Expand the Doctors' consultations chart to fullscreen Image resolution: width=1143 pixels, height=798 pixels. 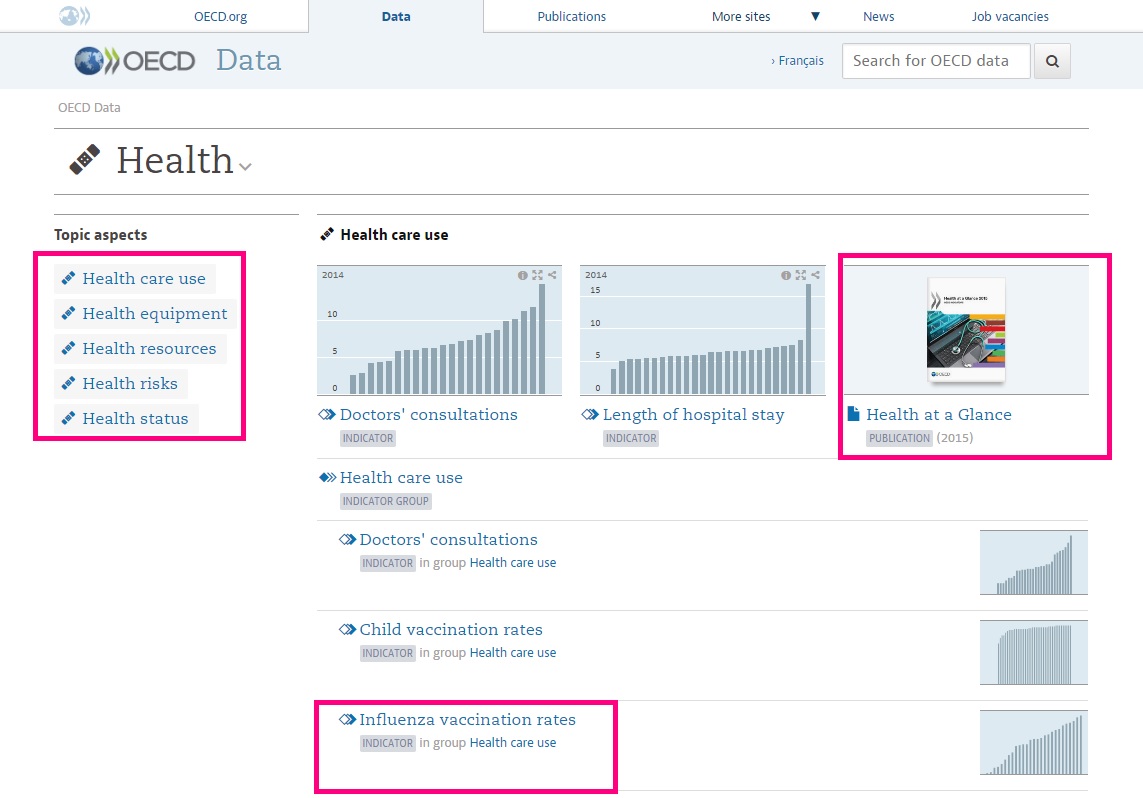[537, 275]
